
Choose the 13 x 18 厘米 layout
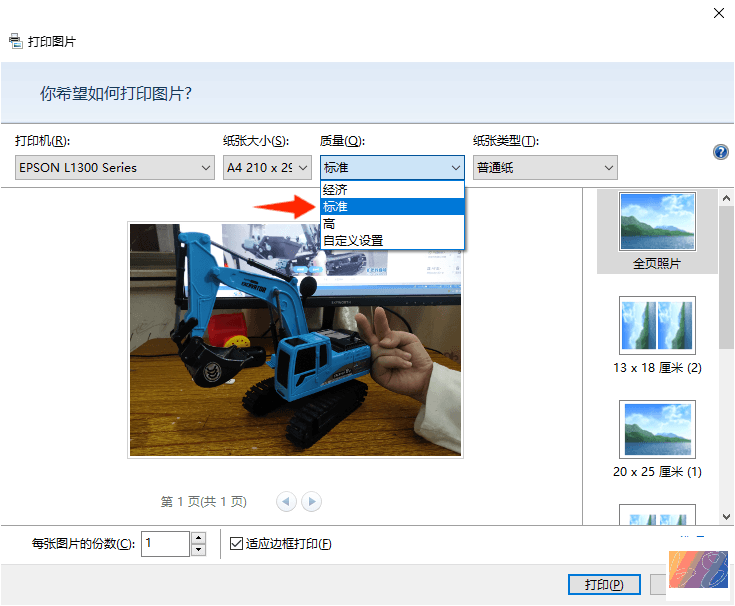(x=657, y=334)
